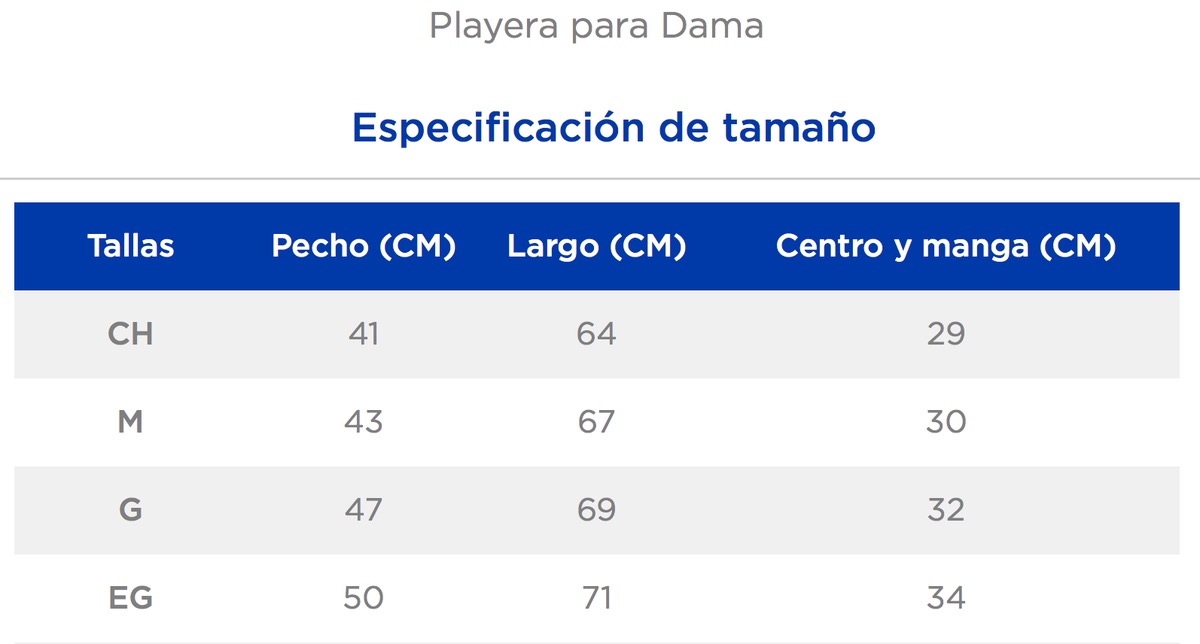Select the 'Pecho (CM)' column header
The width and height of the screenshot is (1200, 644).
(x=363, y=246)
